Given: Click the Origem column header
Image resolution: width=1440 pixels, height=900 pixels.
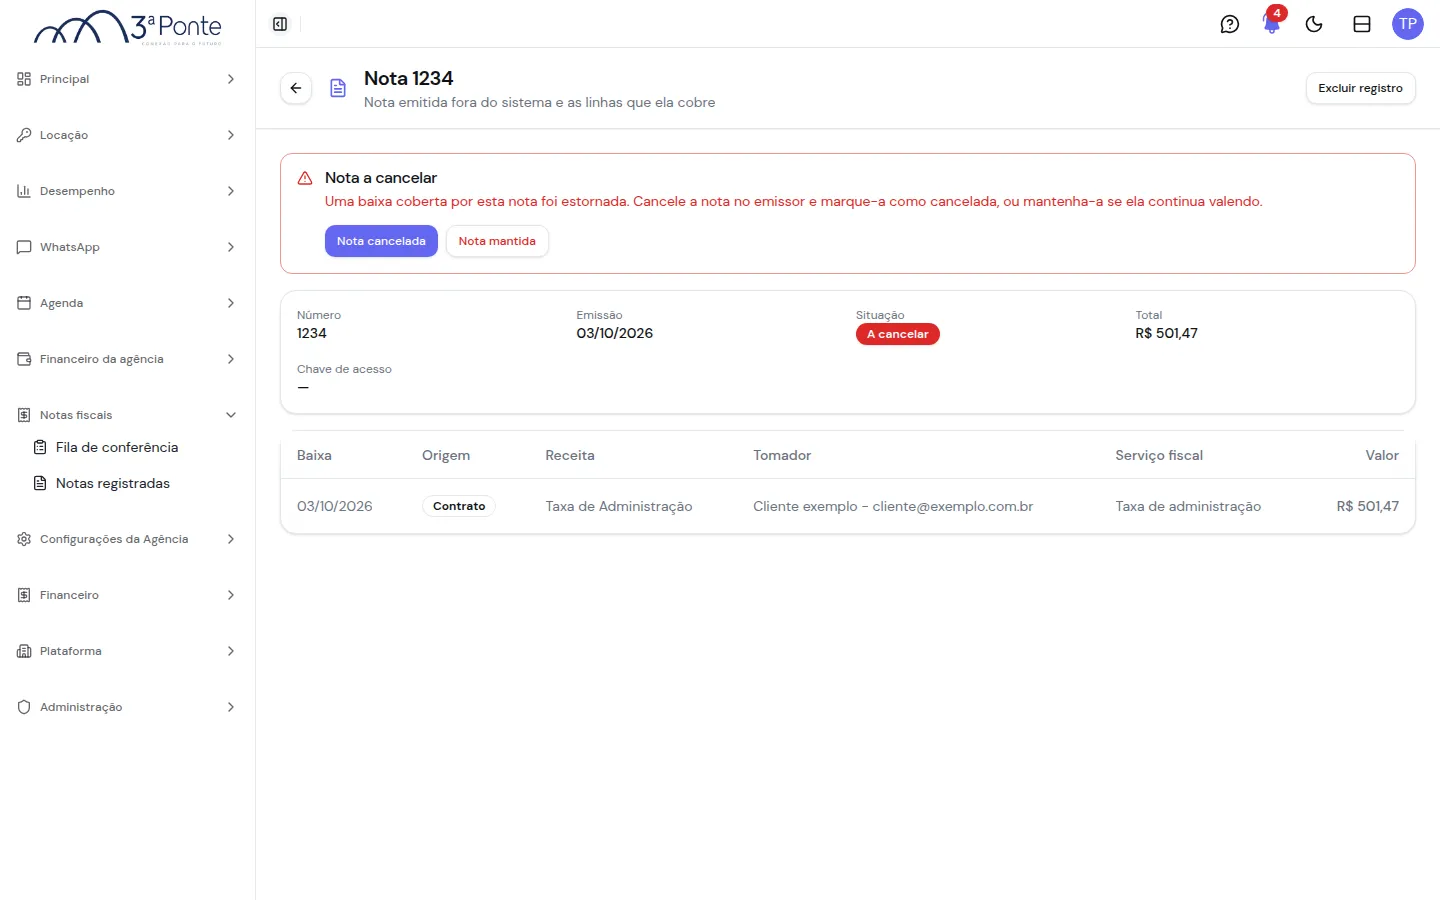Looking at the screenshot, I should point(446,455).
